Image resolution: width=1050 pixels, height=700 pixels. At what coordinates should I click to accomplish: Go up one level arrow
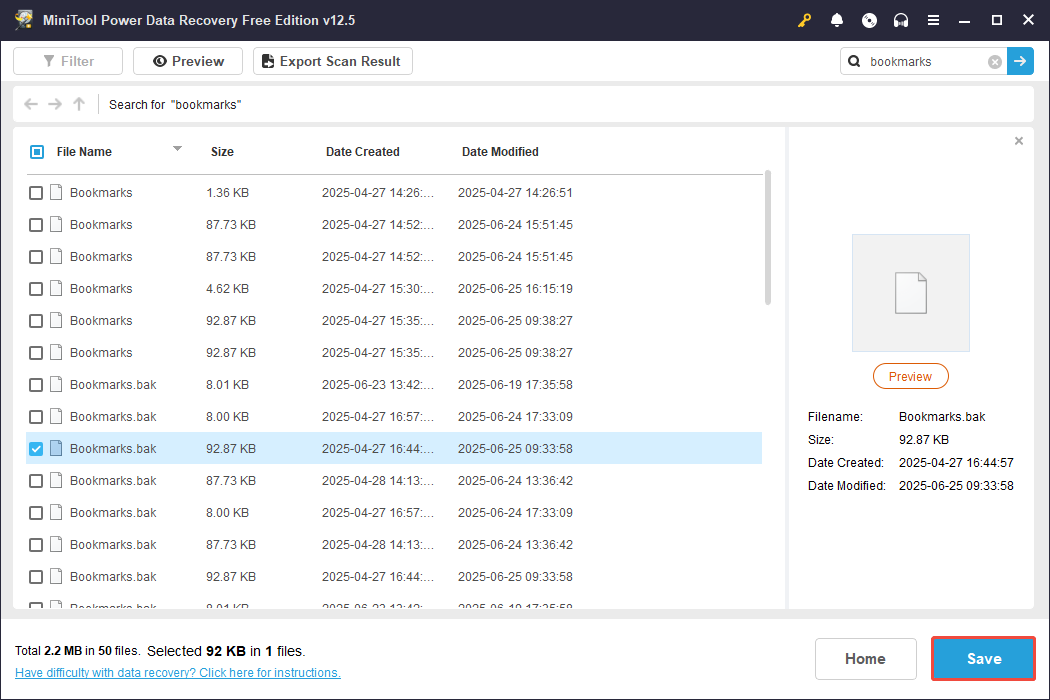point(79,104)
